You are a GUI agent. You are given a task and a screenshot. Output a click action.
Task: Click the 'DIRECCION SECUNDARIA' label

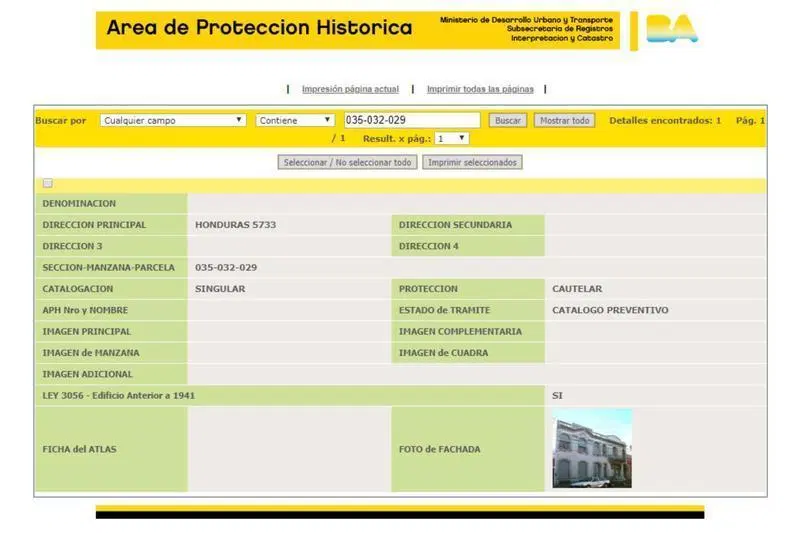point(455,225)
